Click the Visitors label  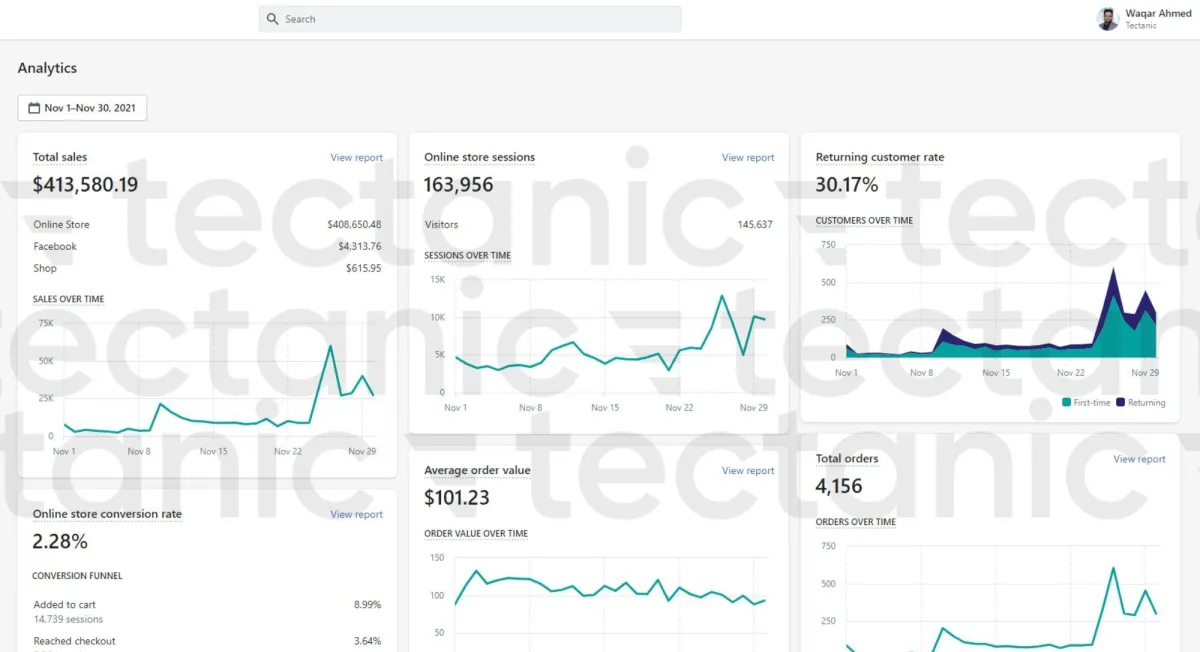click(441, 225)
